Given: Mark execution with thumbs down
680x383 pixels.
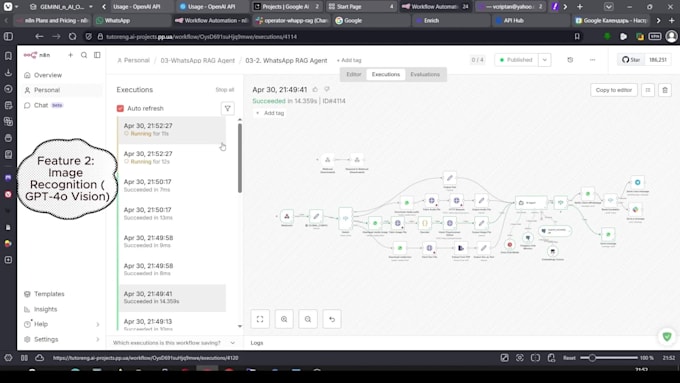Looking at the screenshot, I should 327,89.
